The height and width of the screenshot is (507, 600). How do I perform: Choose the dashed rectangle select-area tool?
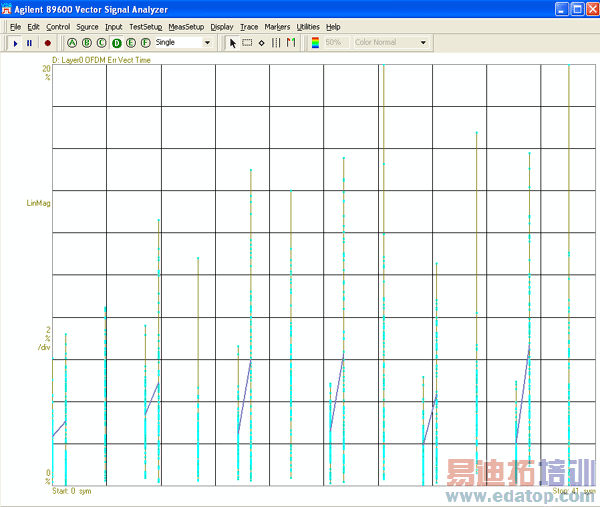[248, 43]
